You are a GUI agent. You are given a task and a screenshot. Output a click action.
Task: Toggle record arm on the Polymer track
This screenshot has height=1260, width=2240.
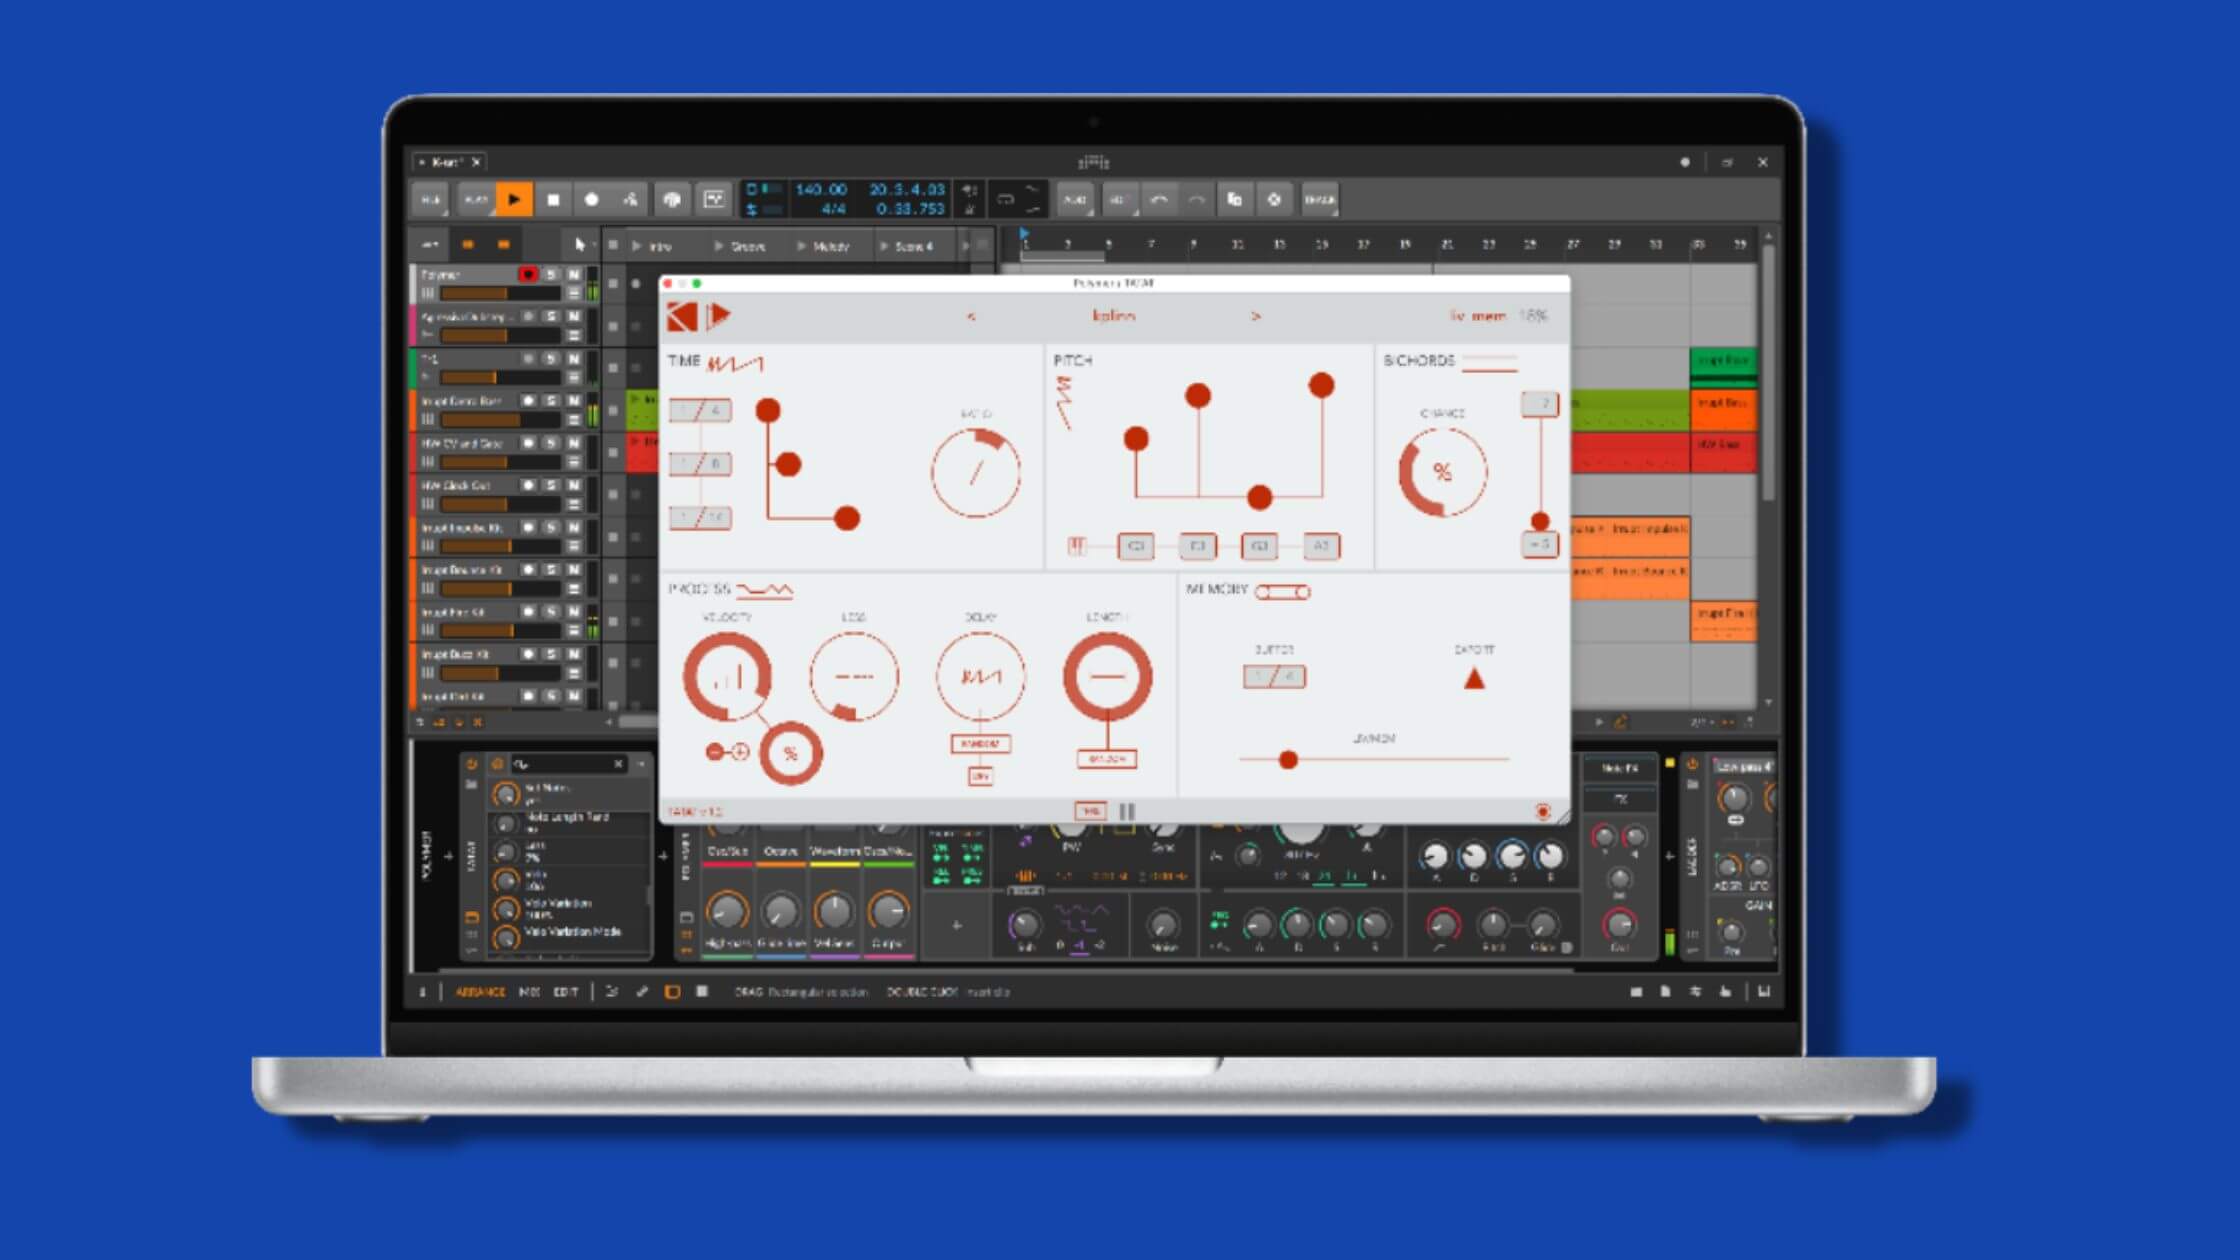coord(528,274)
